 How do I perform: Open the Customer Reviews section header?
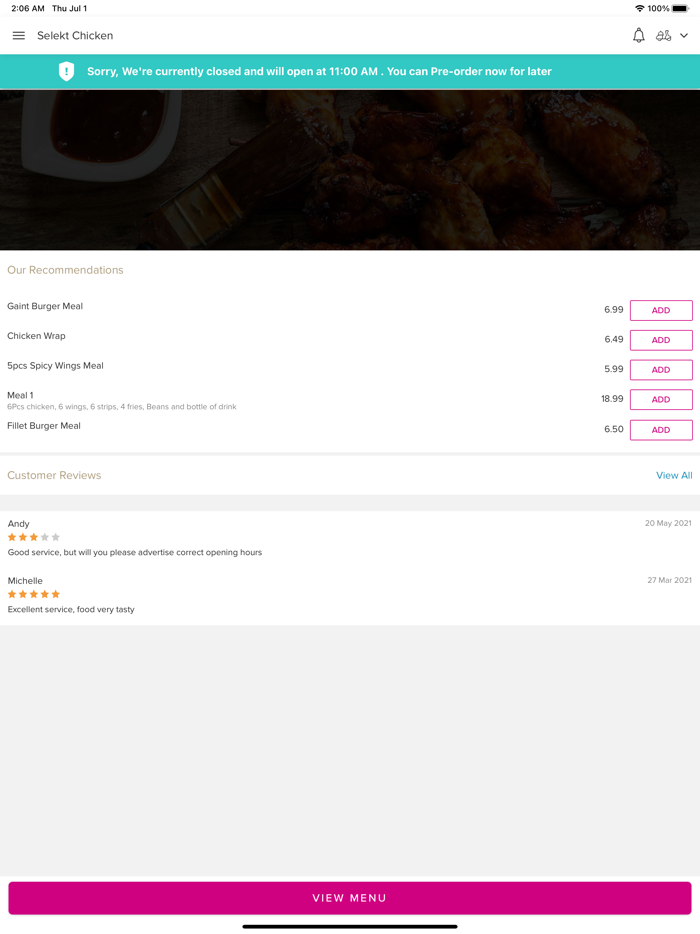tap(54, 475)
